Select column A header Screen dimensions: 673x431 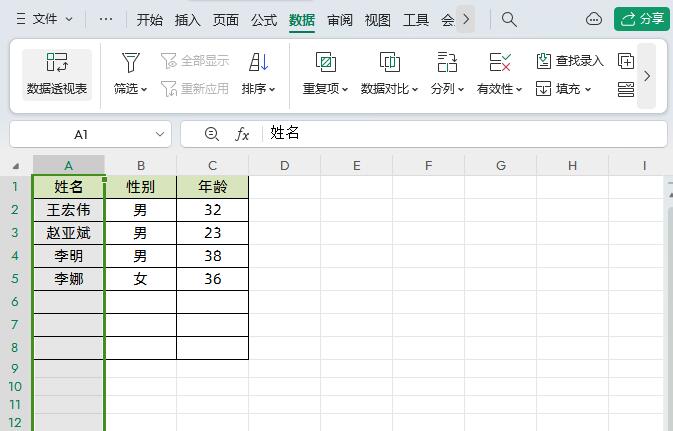(x=69, y=165)
